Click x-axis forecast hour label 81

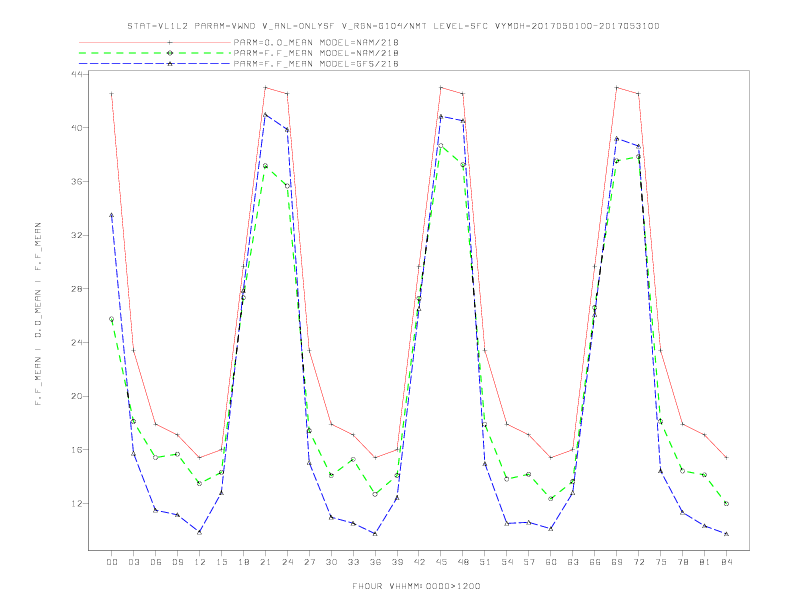pyautogui.click(x=705, y=562)
